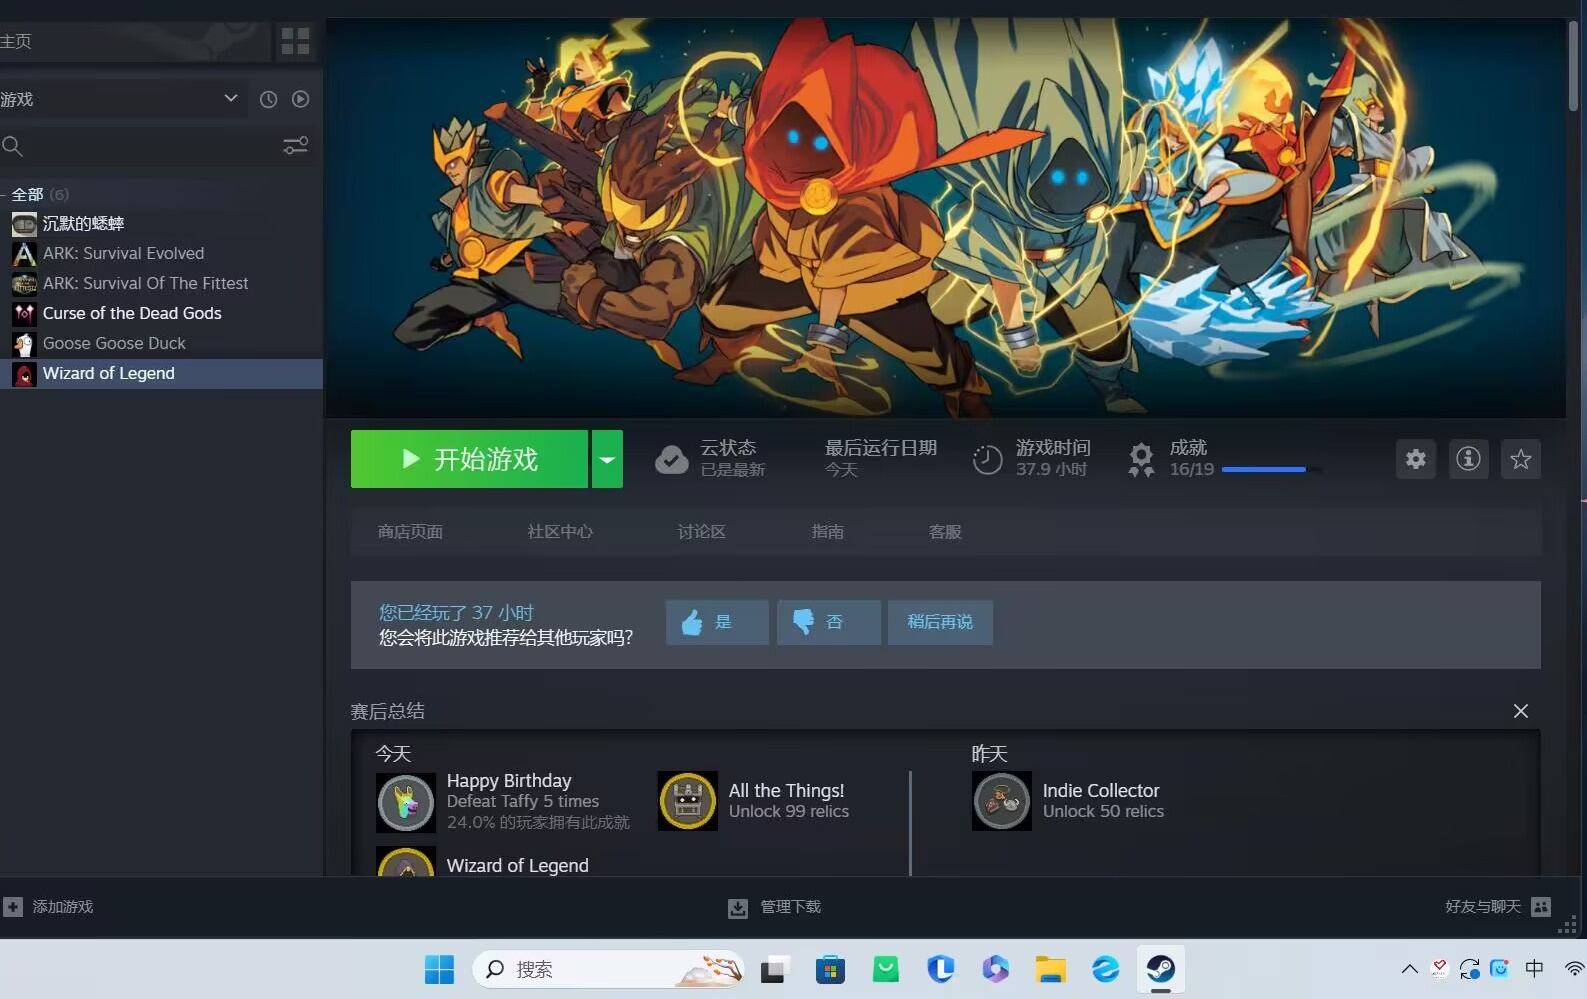This screenshot has width=1587, height=999.
Task: Click the 游戏时间 clock icon
Action: click(x=987, y=459)
